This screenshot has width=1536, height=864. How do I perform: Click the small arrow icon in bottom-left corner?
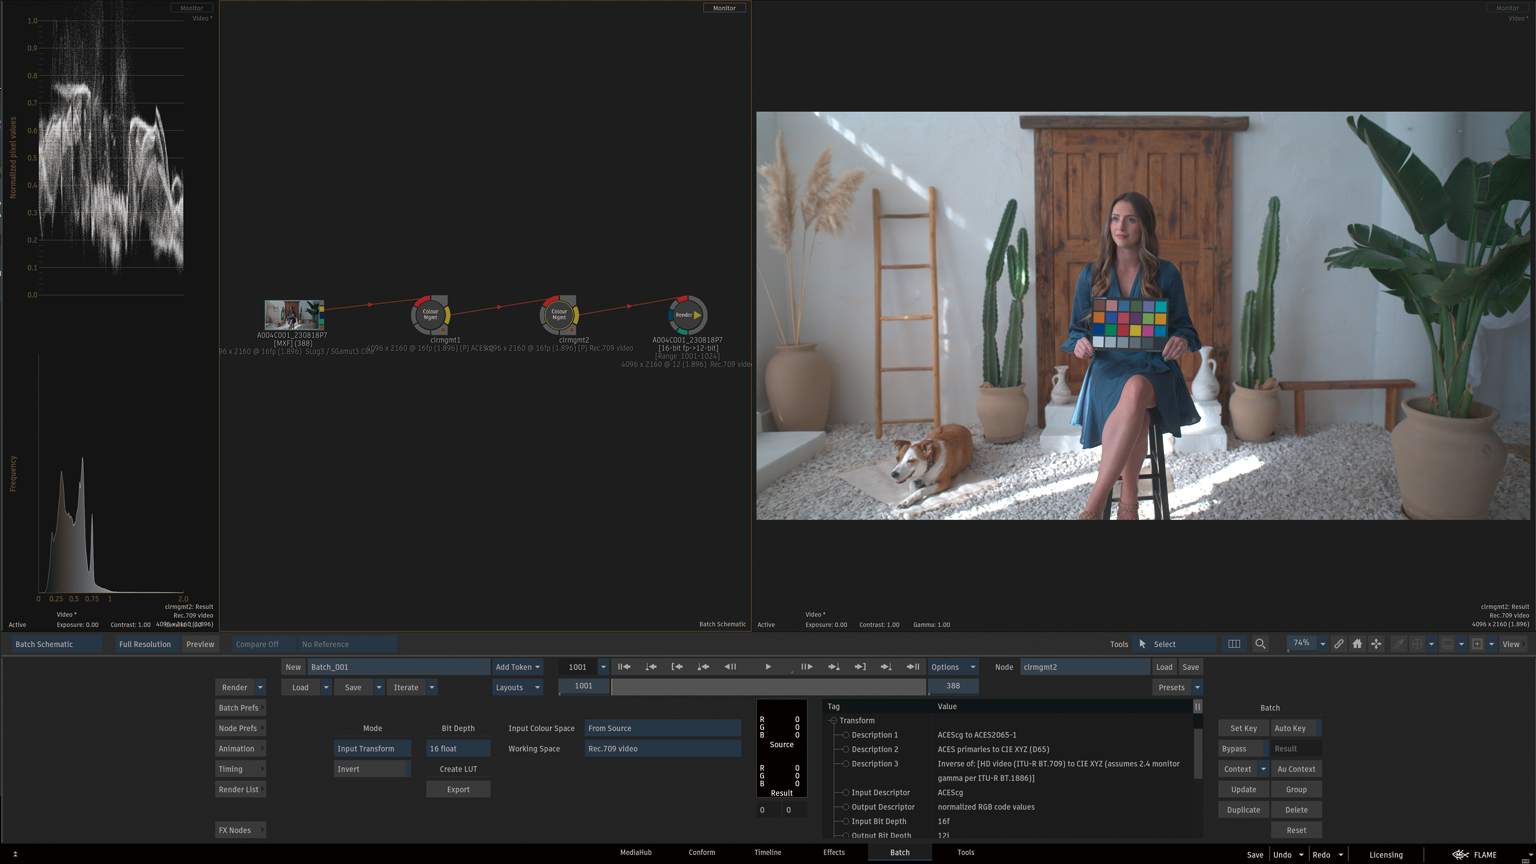pos(15,855)
